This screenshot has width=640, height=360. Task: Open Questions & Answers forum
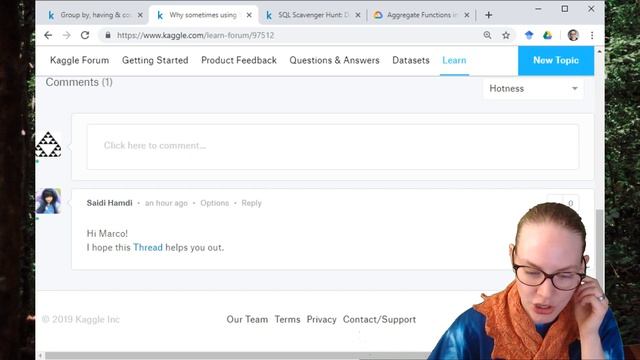click(334, 60)
